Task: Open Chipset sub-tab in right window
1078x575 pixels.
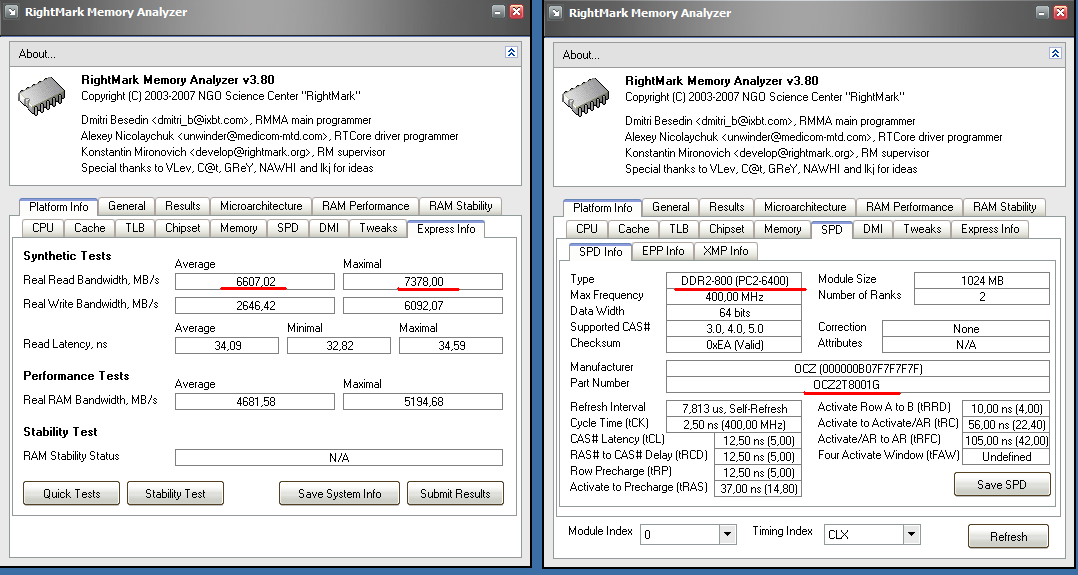Action: point(726,229)
